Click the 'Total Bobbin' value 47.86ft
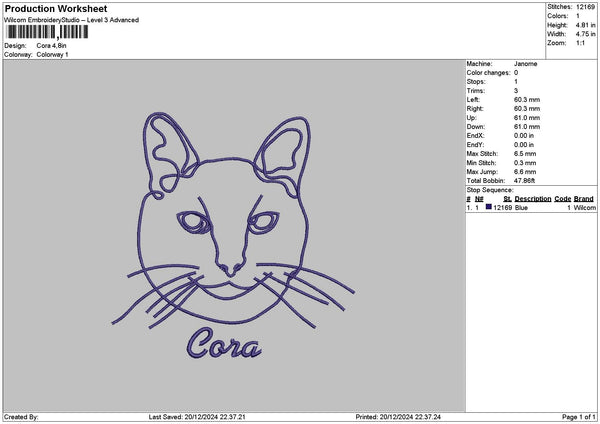The image size is (600, 424). (x=527, y=180)
